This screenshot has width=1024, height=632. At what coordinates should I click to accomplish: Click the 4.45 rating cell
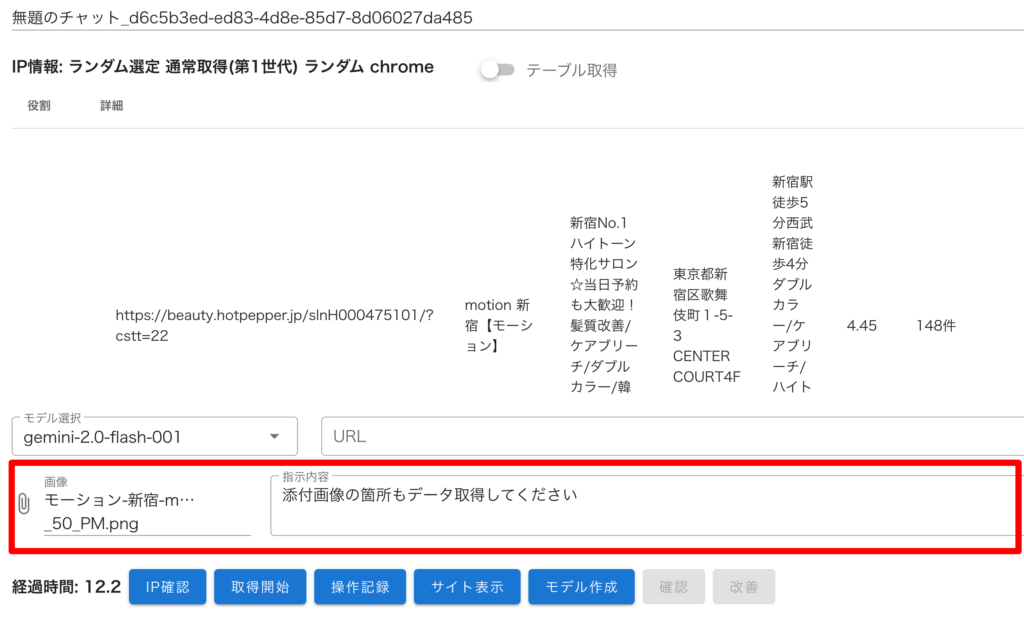[x=861, y=325]
